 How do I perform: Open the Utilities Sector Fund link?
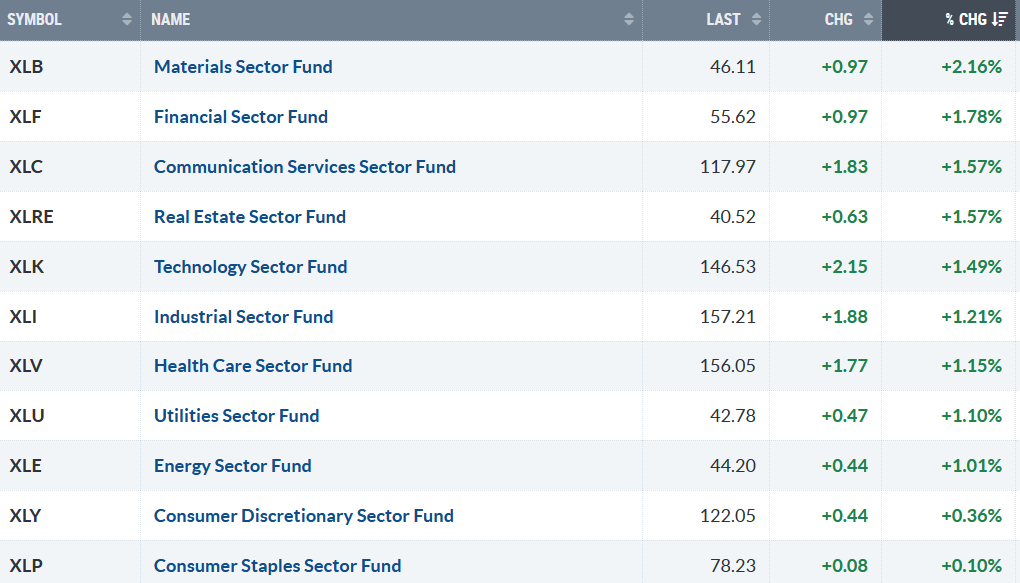237,416
